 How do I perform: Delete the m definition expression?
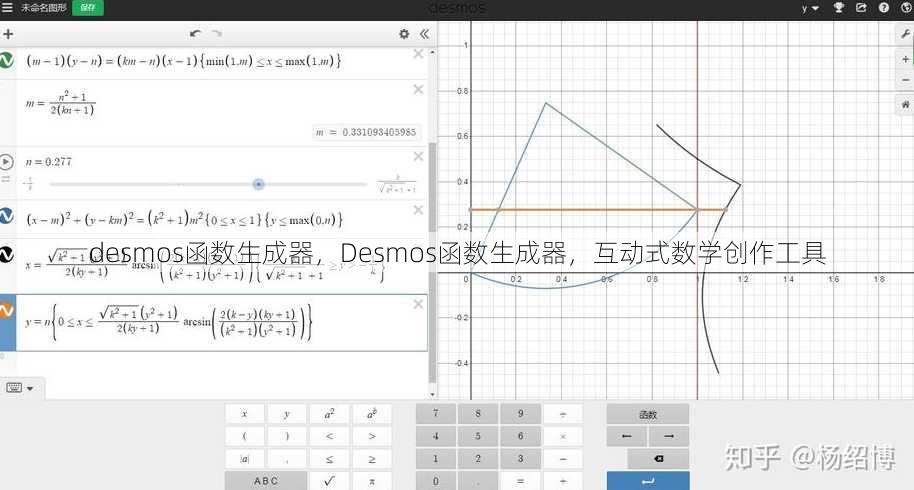point(418,89)
